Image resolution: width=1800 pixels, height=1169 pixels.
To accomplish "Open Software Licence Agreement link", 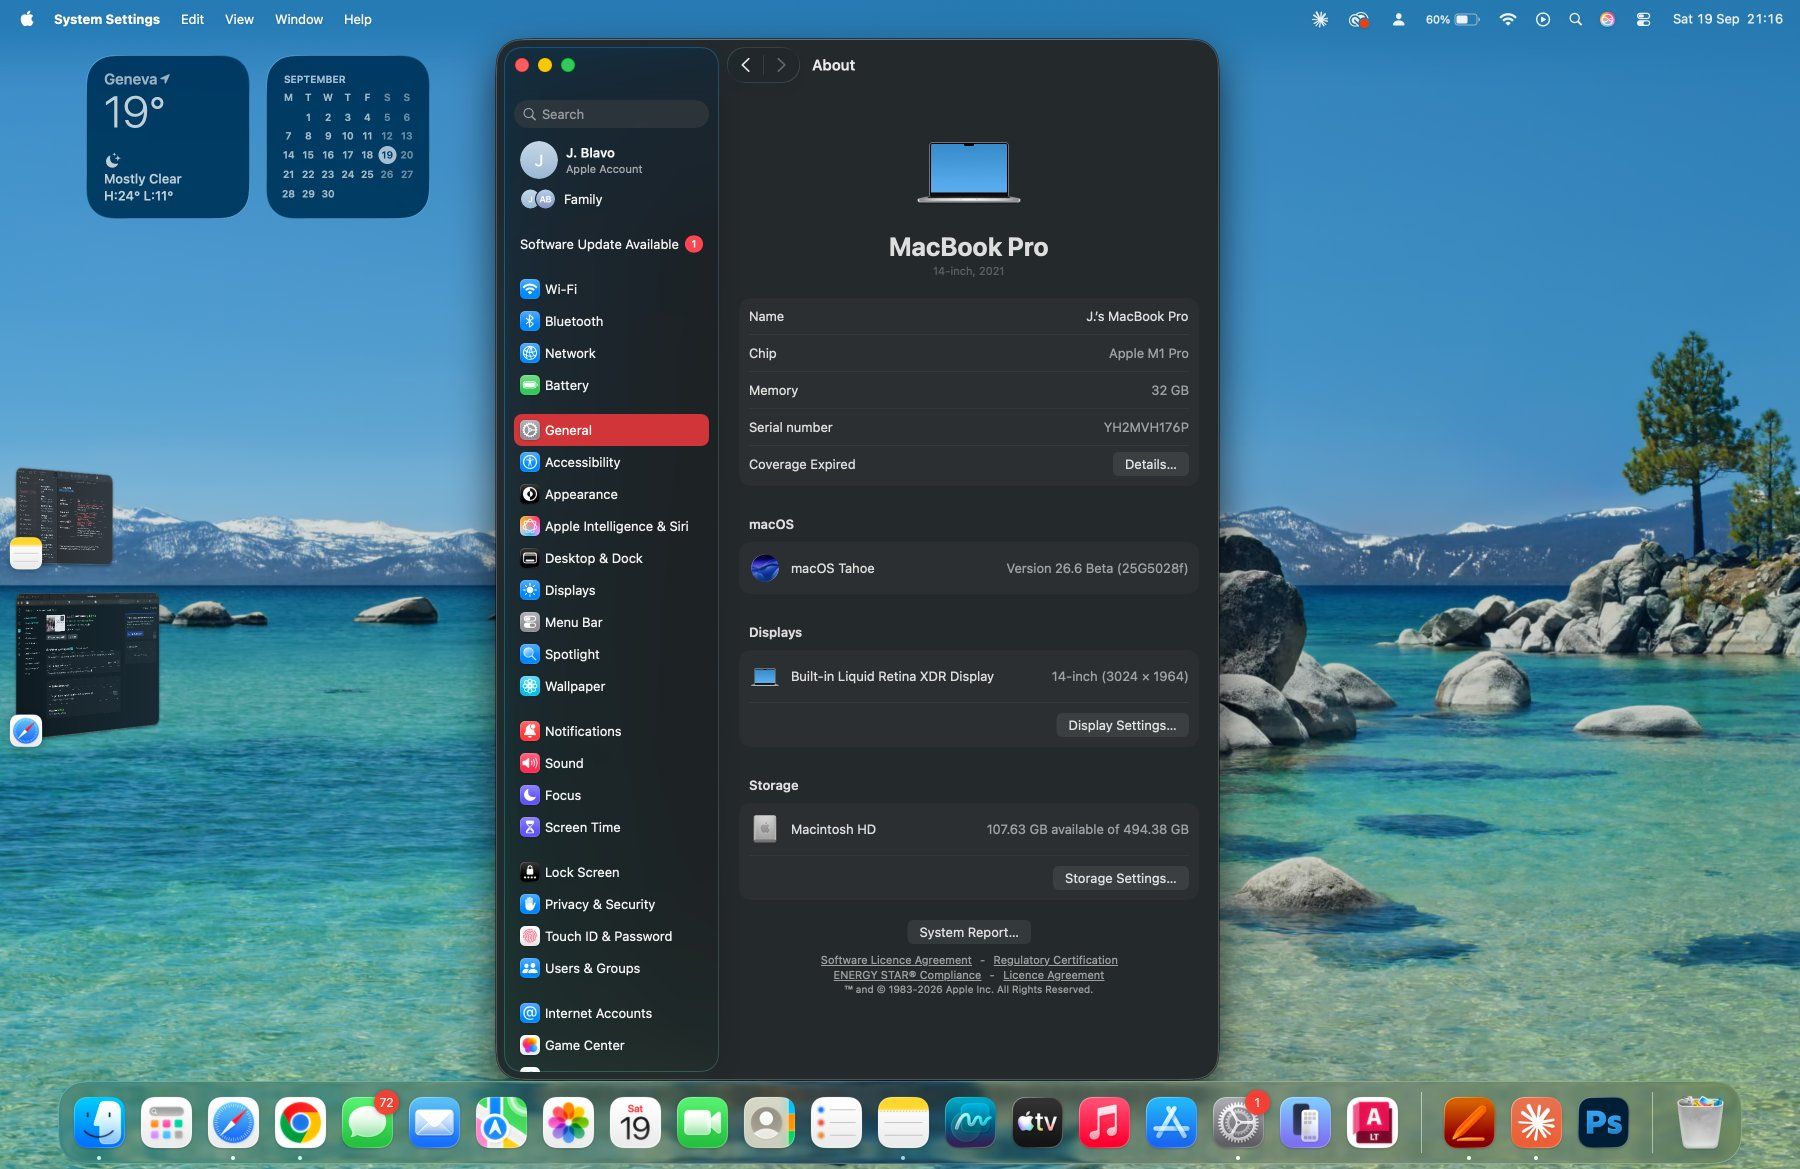I will coord(896,960).
